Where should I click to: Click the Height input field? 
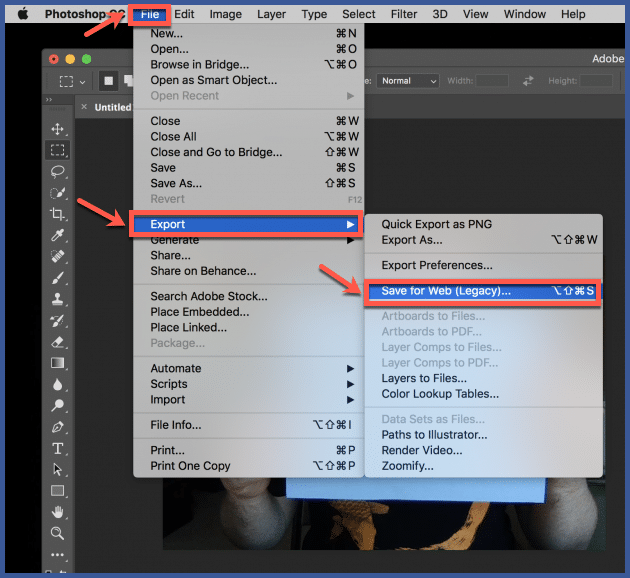596,81
